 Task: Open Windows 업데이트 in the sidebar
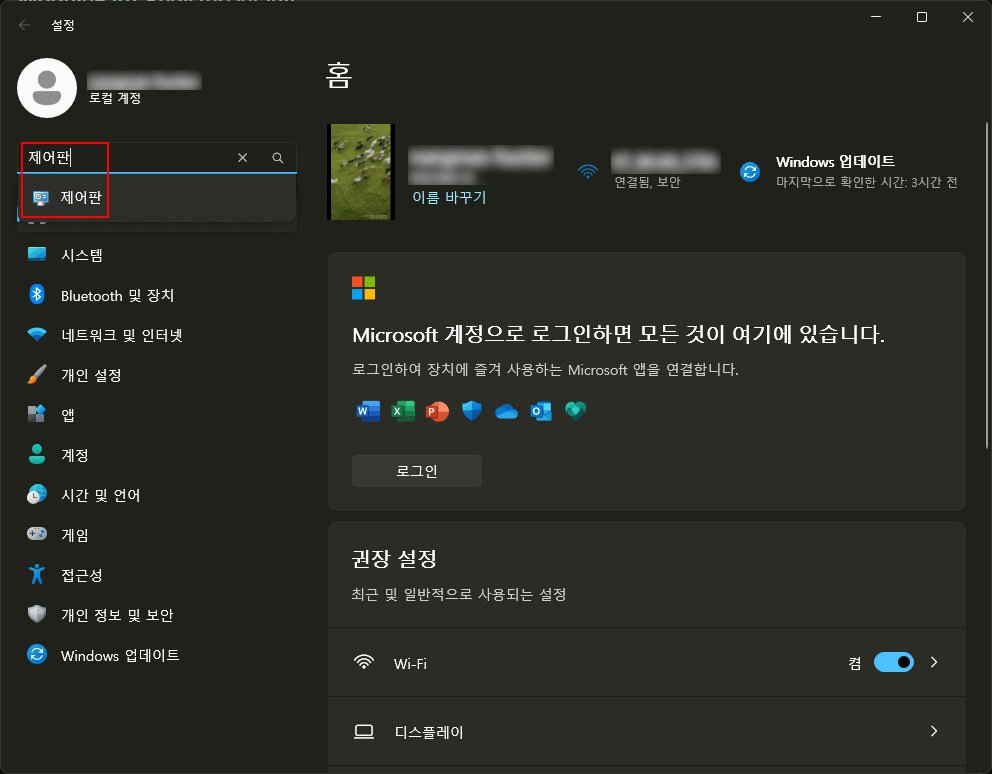pyautogui.click(x=157, y=655)
